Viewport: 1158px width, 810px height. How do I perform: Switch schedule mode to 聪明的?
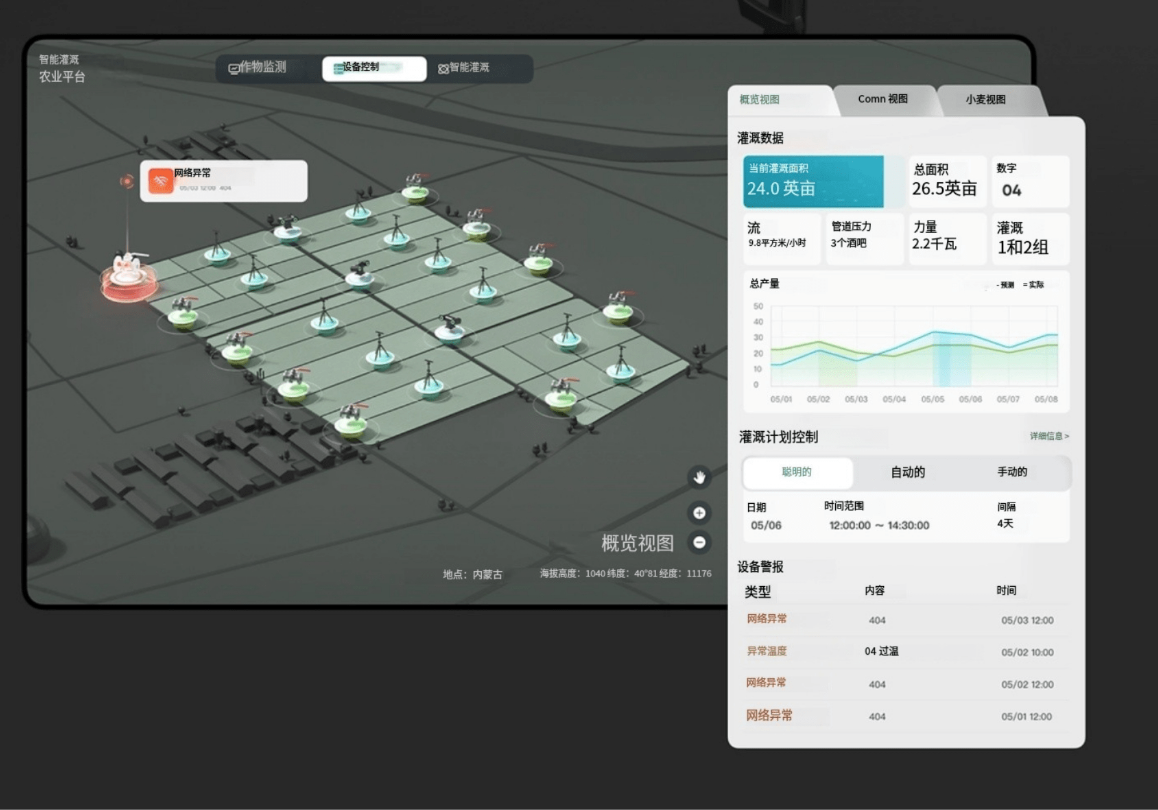797,472
